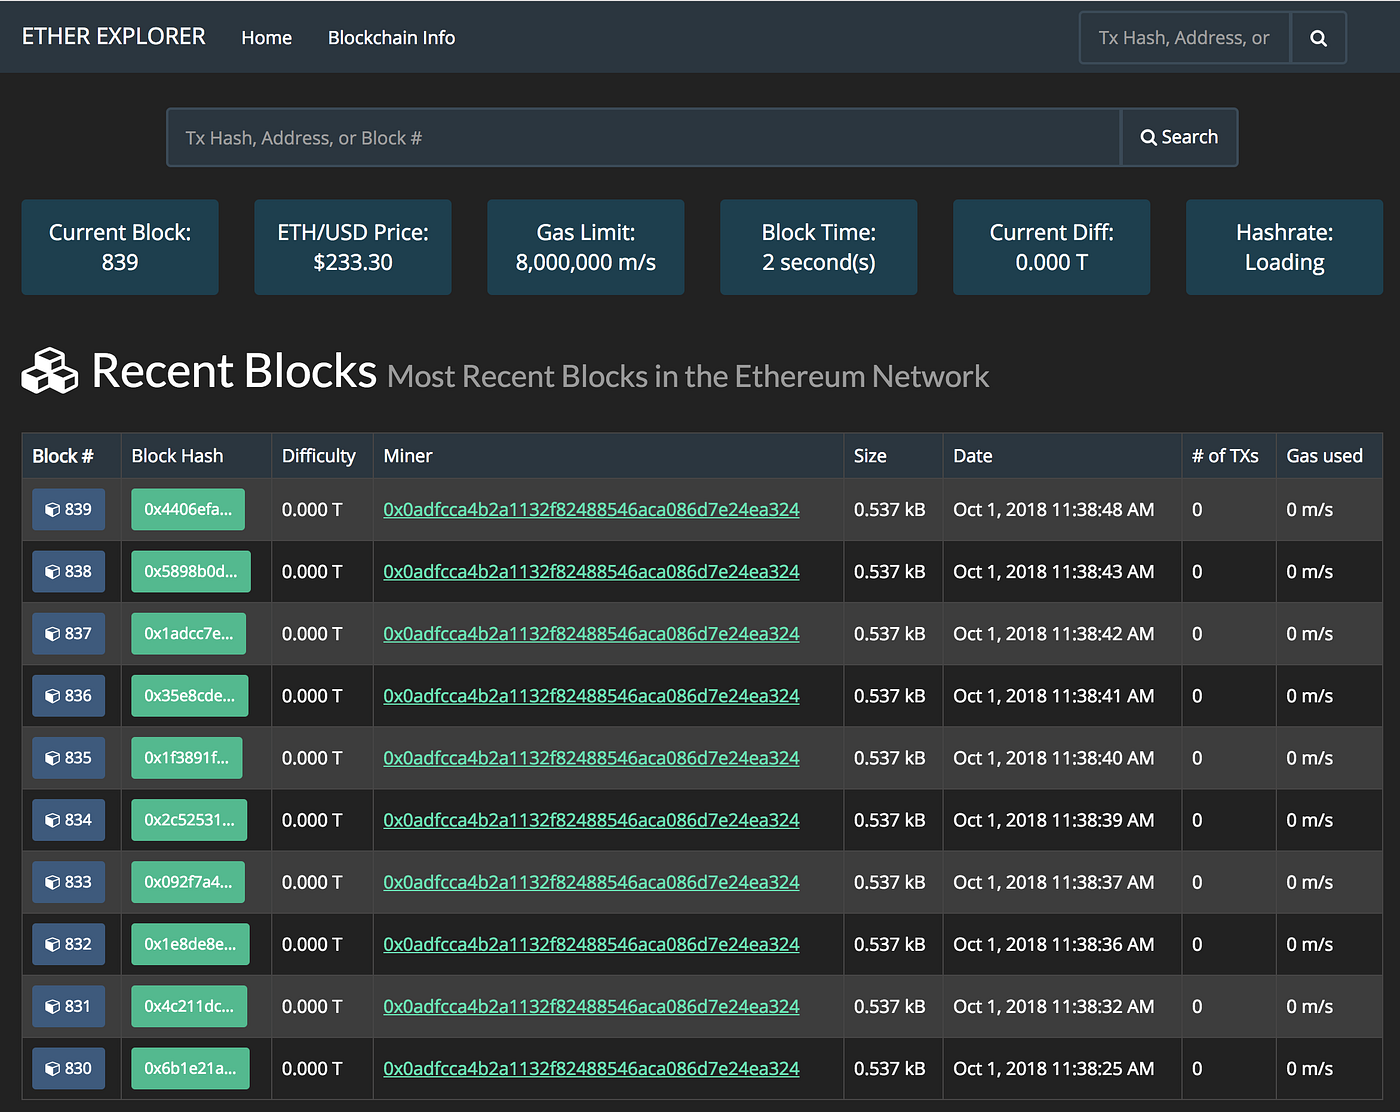Click the Recent Blocks heading text
The image size is (1400, 1112).
point(234,371)
